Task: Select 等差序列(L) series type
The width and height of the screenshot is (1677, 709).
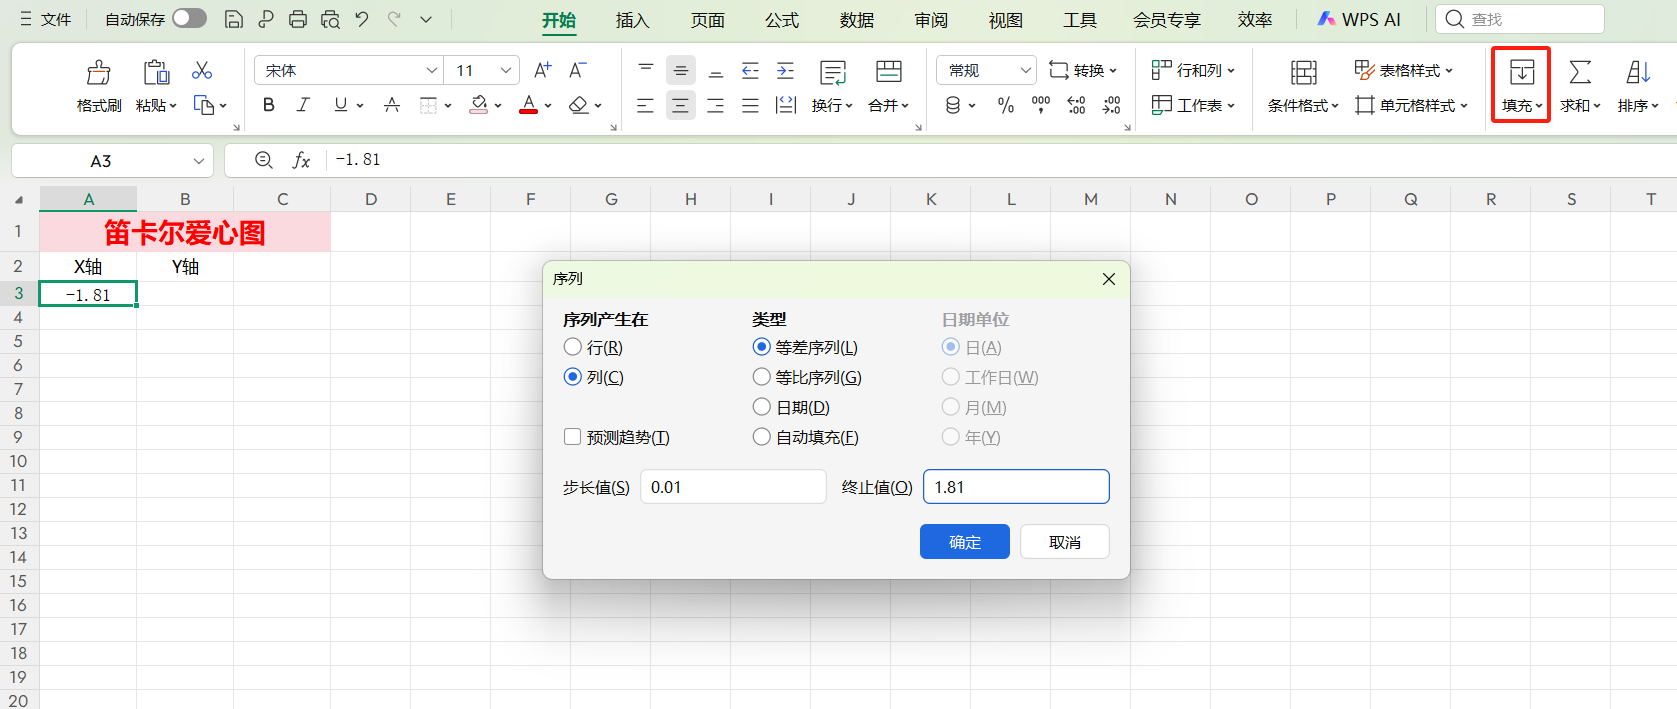Action: click(761, 347)
